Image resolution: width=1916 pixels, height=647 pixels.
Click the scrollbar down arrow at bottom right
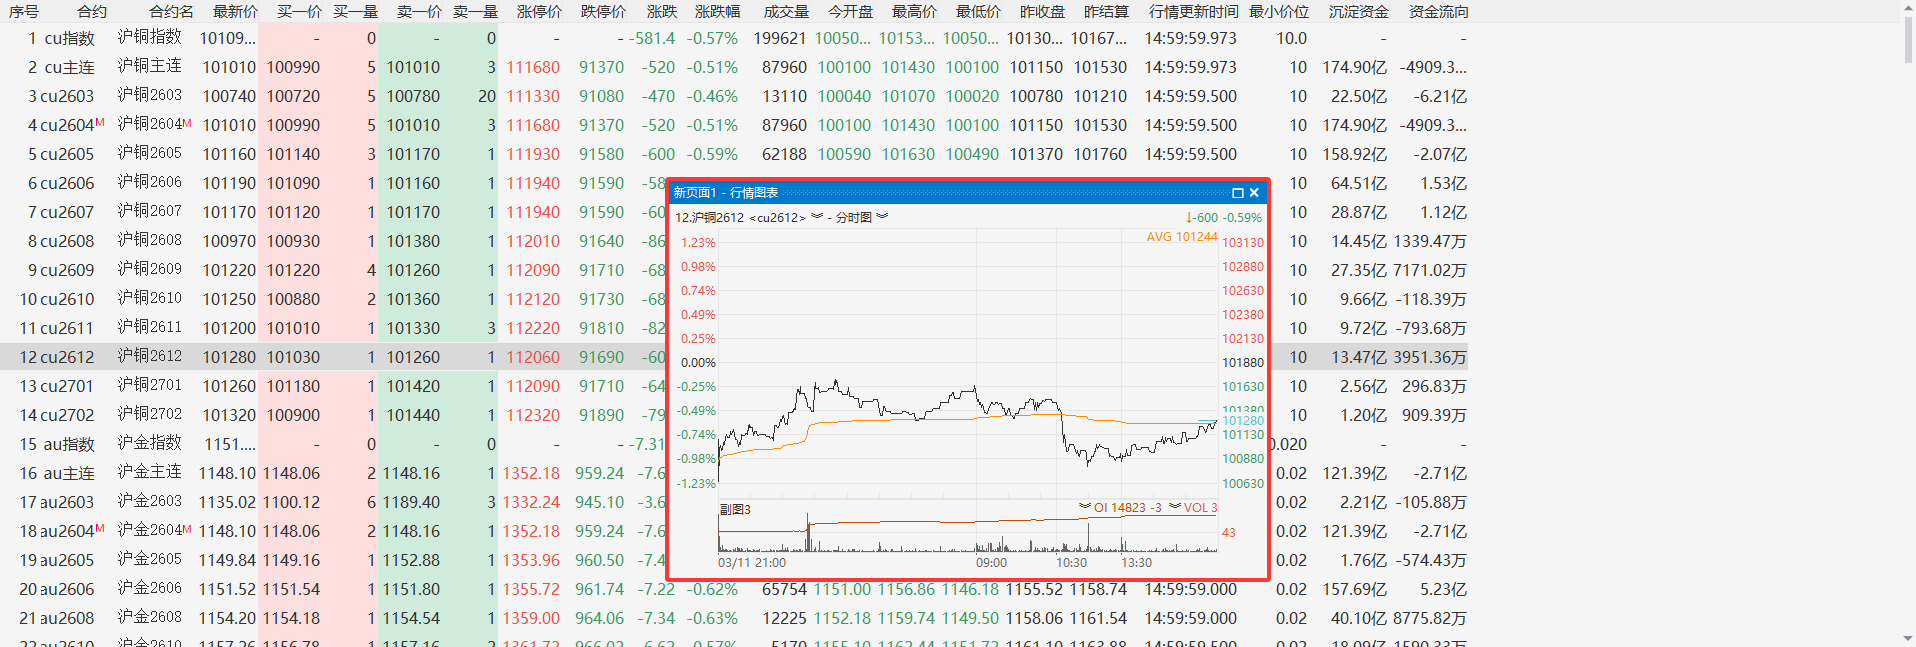point(1908,638)
